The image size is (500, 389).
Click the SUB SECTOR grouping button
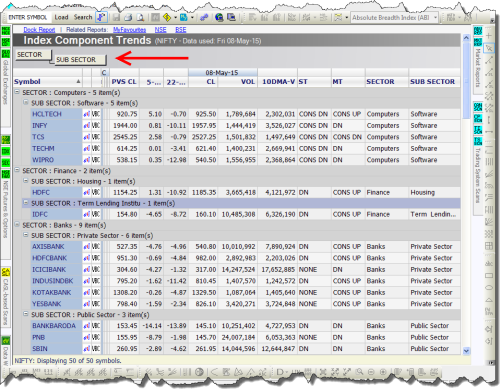(80, 60)
